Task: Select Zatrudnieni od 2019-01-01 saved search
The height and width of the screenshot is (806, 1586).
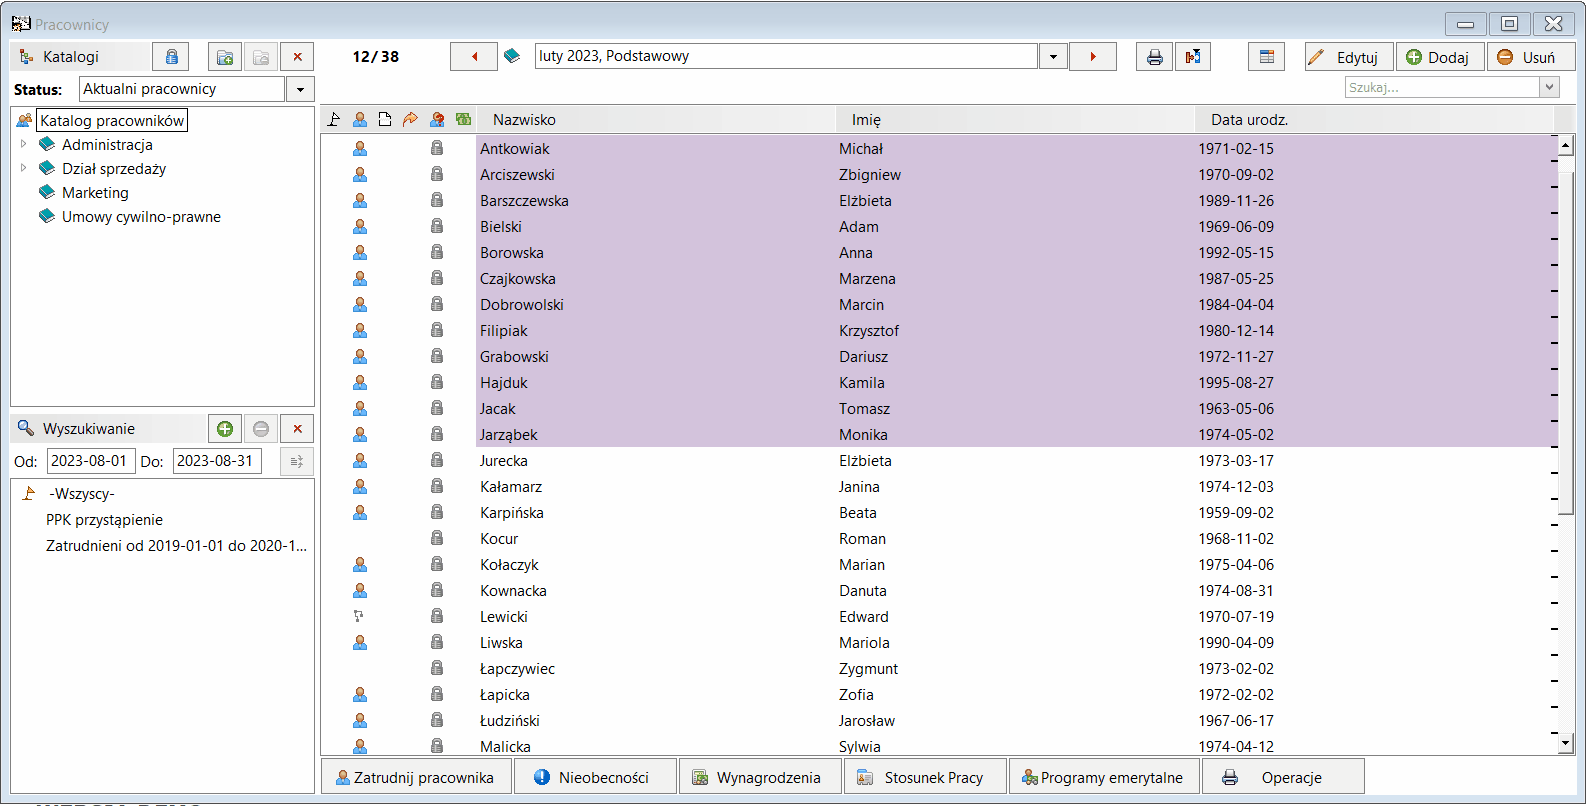Action: [176, 546]
